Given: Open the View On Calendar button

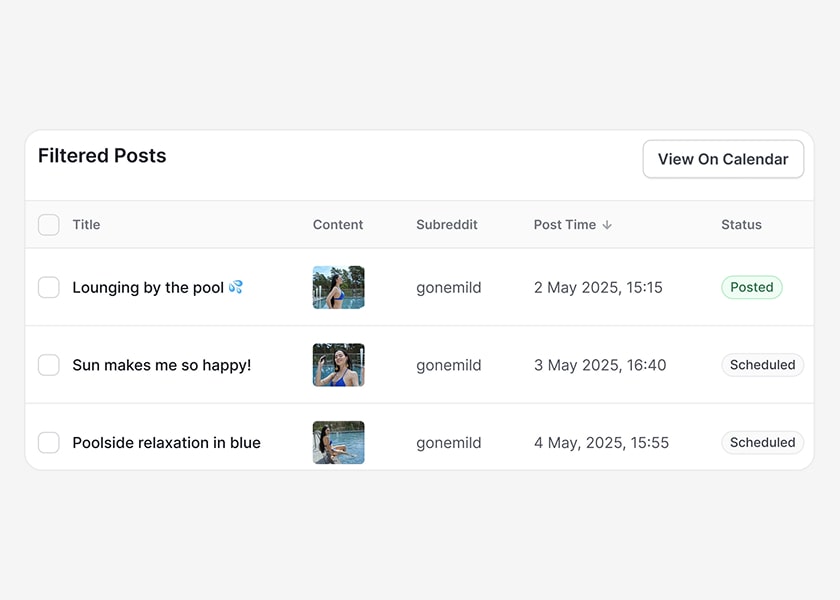Looking at the screenshot, I should 723,159.
